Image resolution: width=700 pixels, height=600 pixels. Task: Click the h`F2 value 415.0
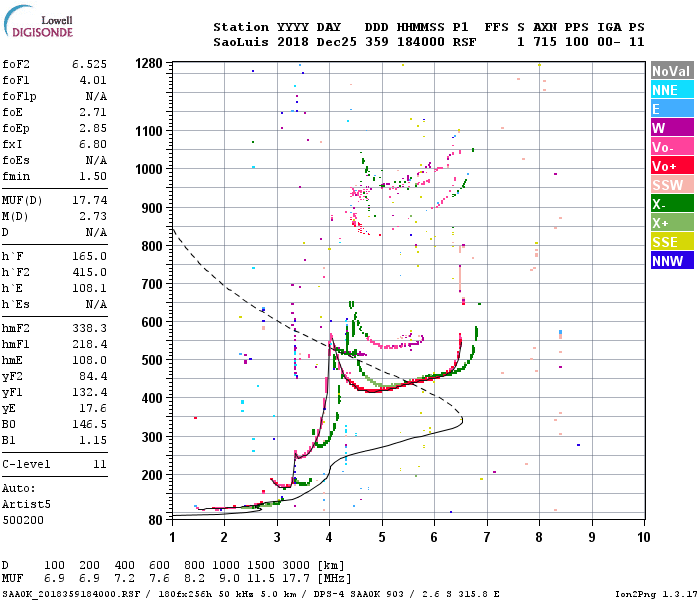coord(90,272)
